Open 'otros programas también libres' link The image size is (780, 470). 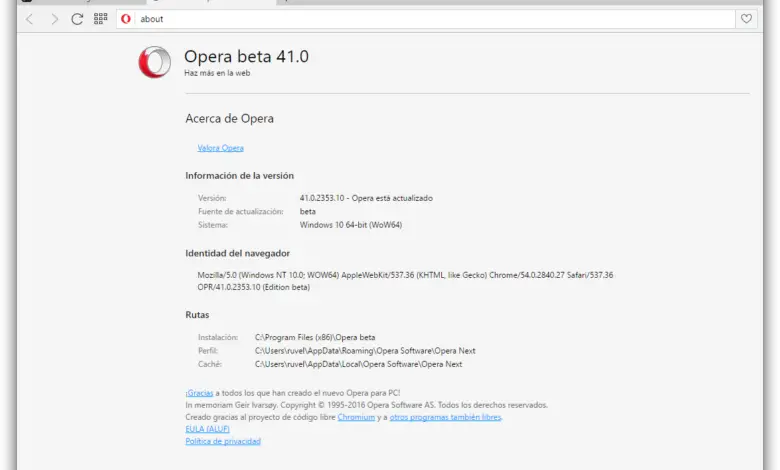point(445,417)
